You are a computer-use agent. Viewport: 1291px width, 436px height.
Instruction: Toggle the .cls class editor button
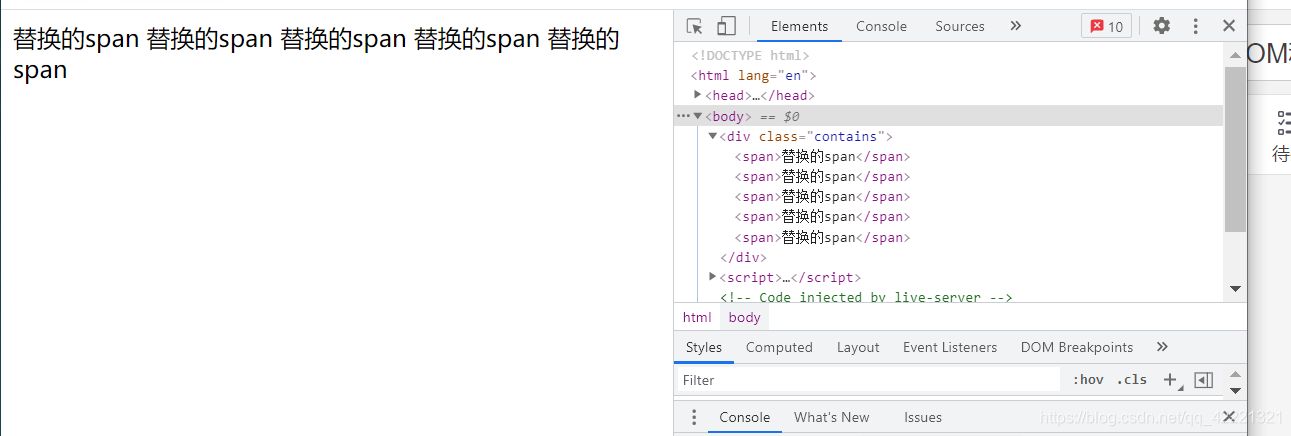(x=1132, y=380)
